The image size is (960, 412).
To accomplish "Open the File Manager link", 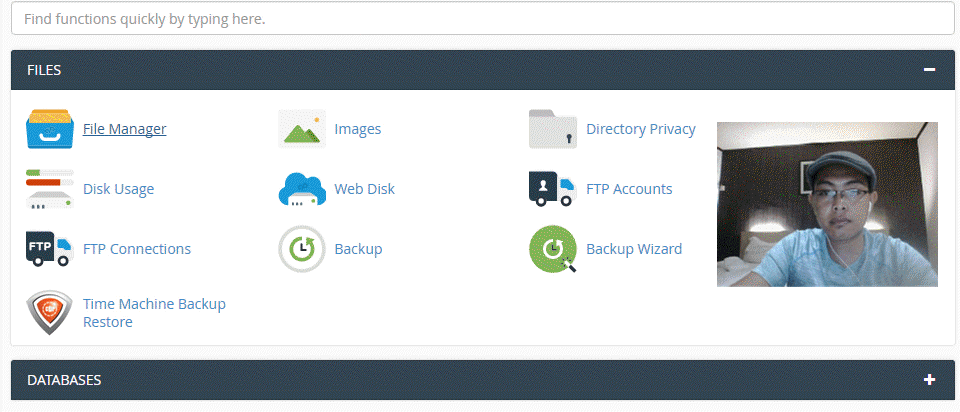I will pos(124,129).
